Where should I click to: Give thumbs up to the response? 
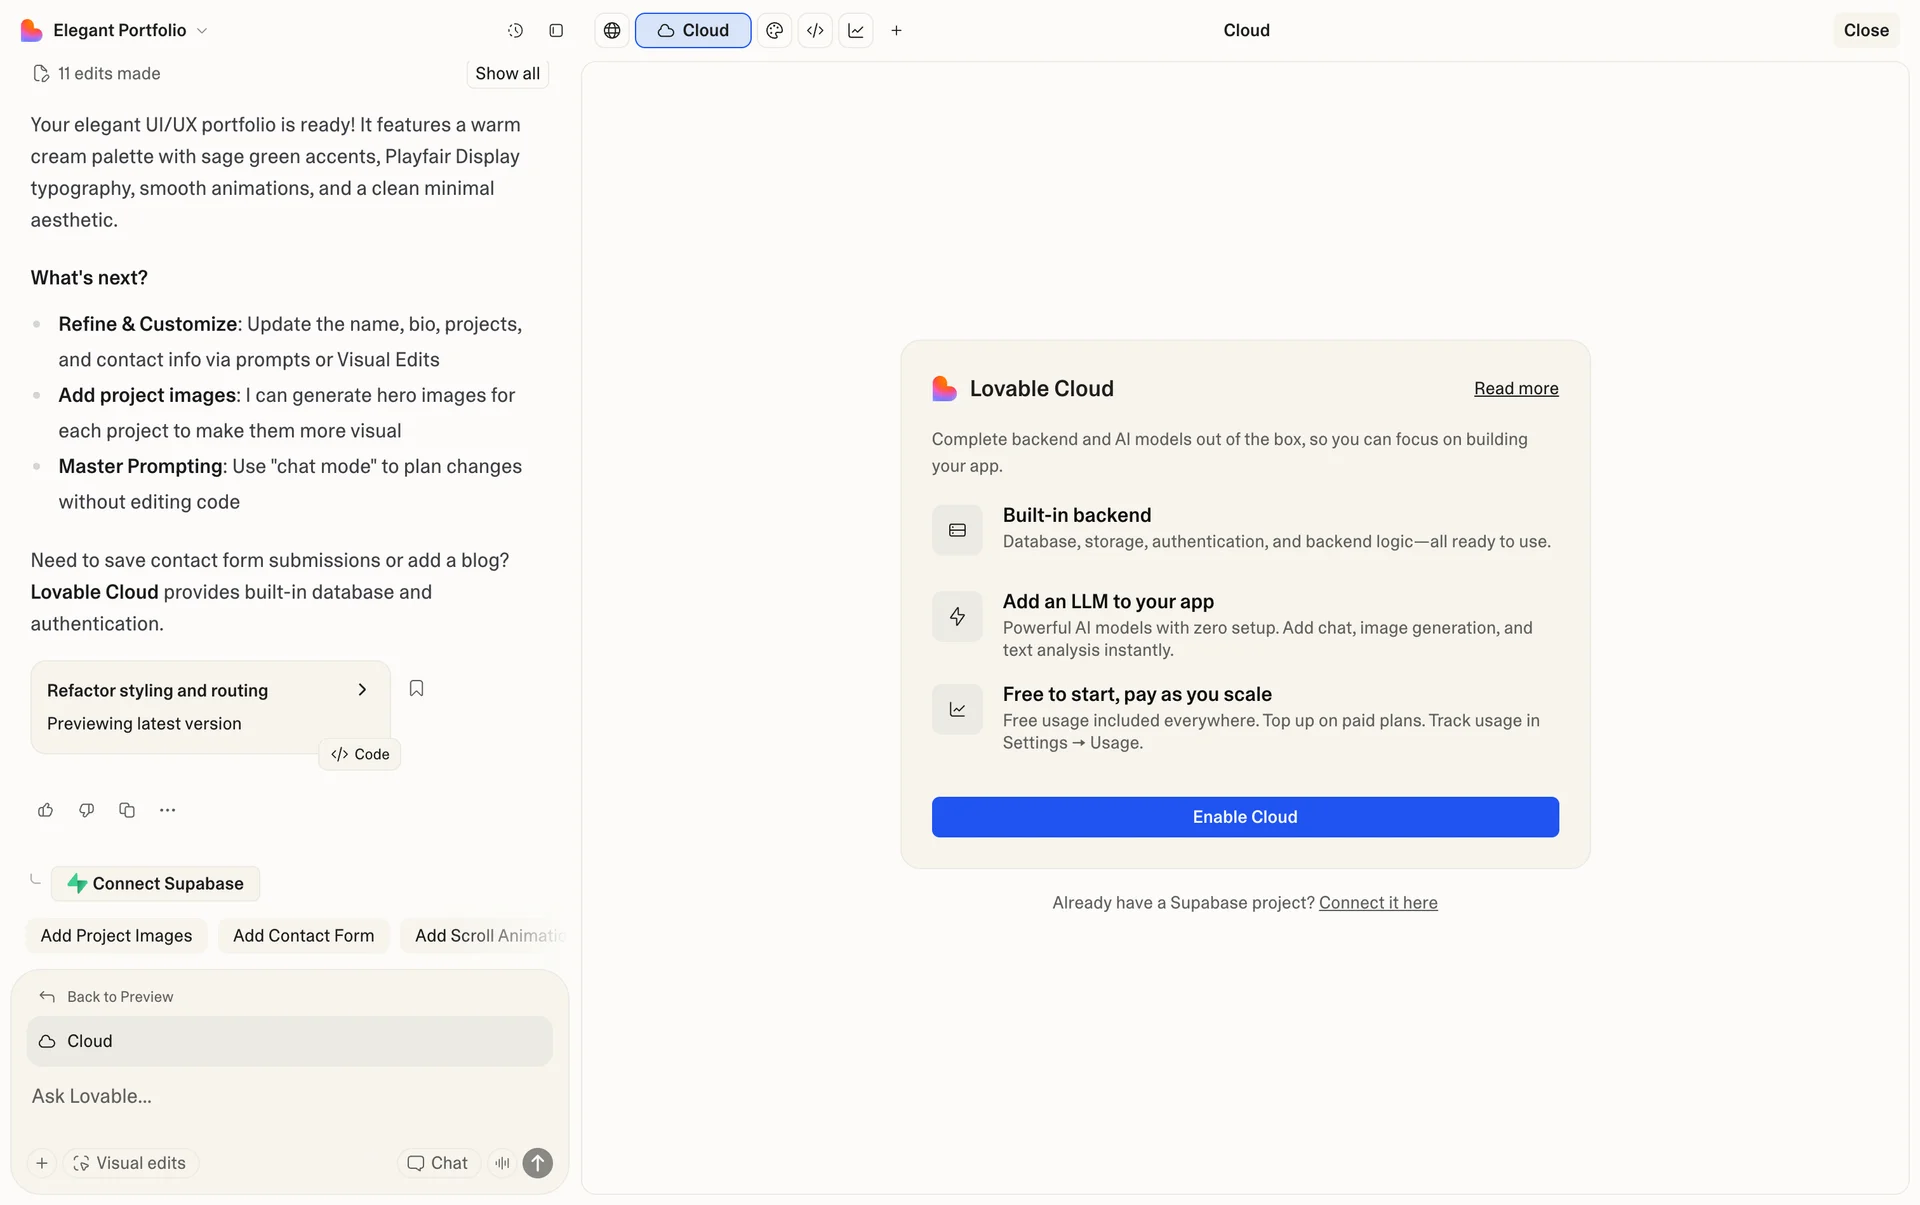pos(45,810)
